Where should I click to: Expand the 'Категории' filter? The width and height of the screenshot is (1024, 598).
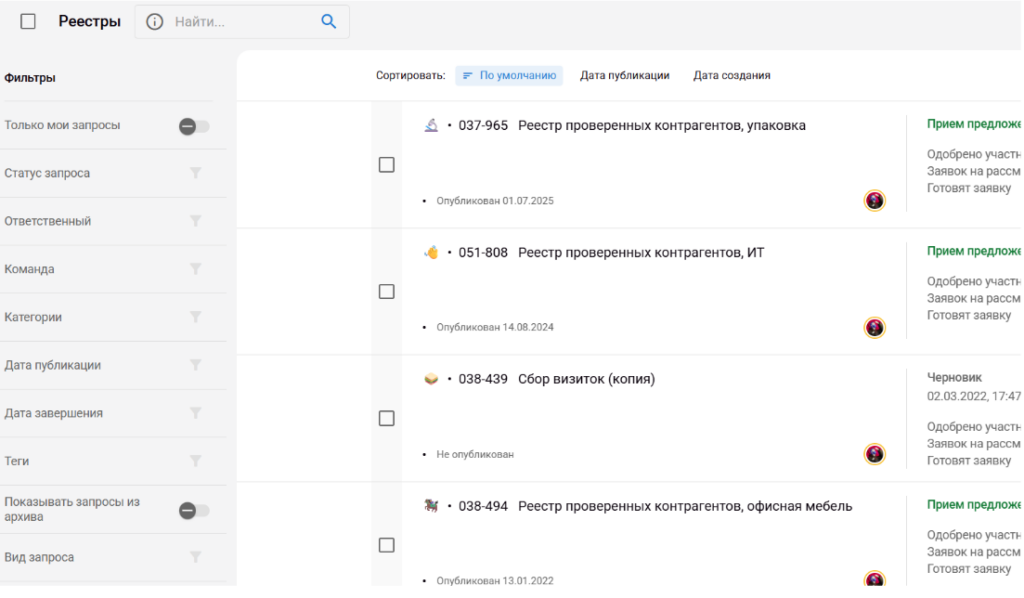(196, 317)
